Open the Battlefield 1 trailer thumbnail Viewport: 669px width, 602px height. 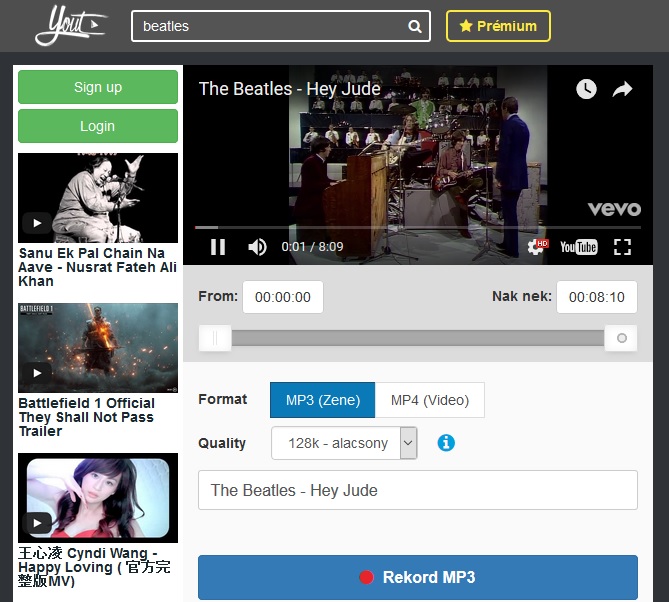pos(98,348)
